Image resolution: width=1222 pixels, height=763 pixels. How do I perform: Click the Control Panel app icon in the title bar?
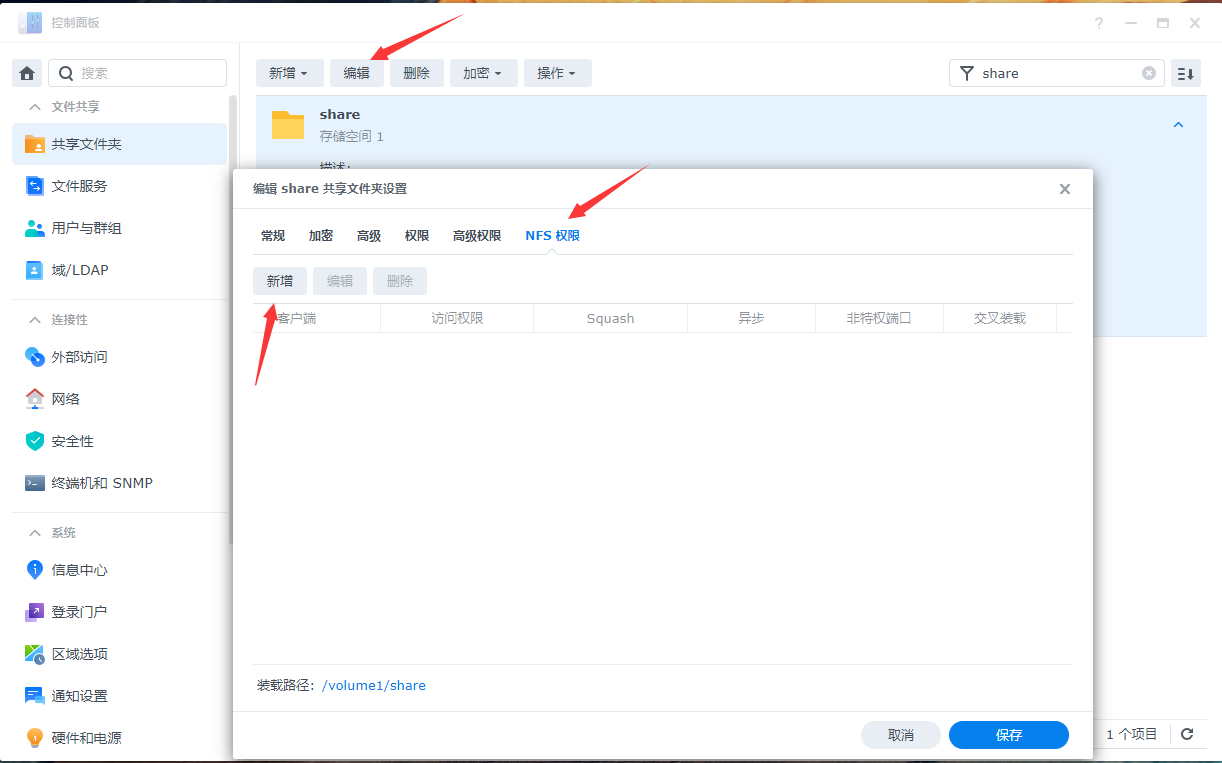tap(30, 22)
